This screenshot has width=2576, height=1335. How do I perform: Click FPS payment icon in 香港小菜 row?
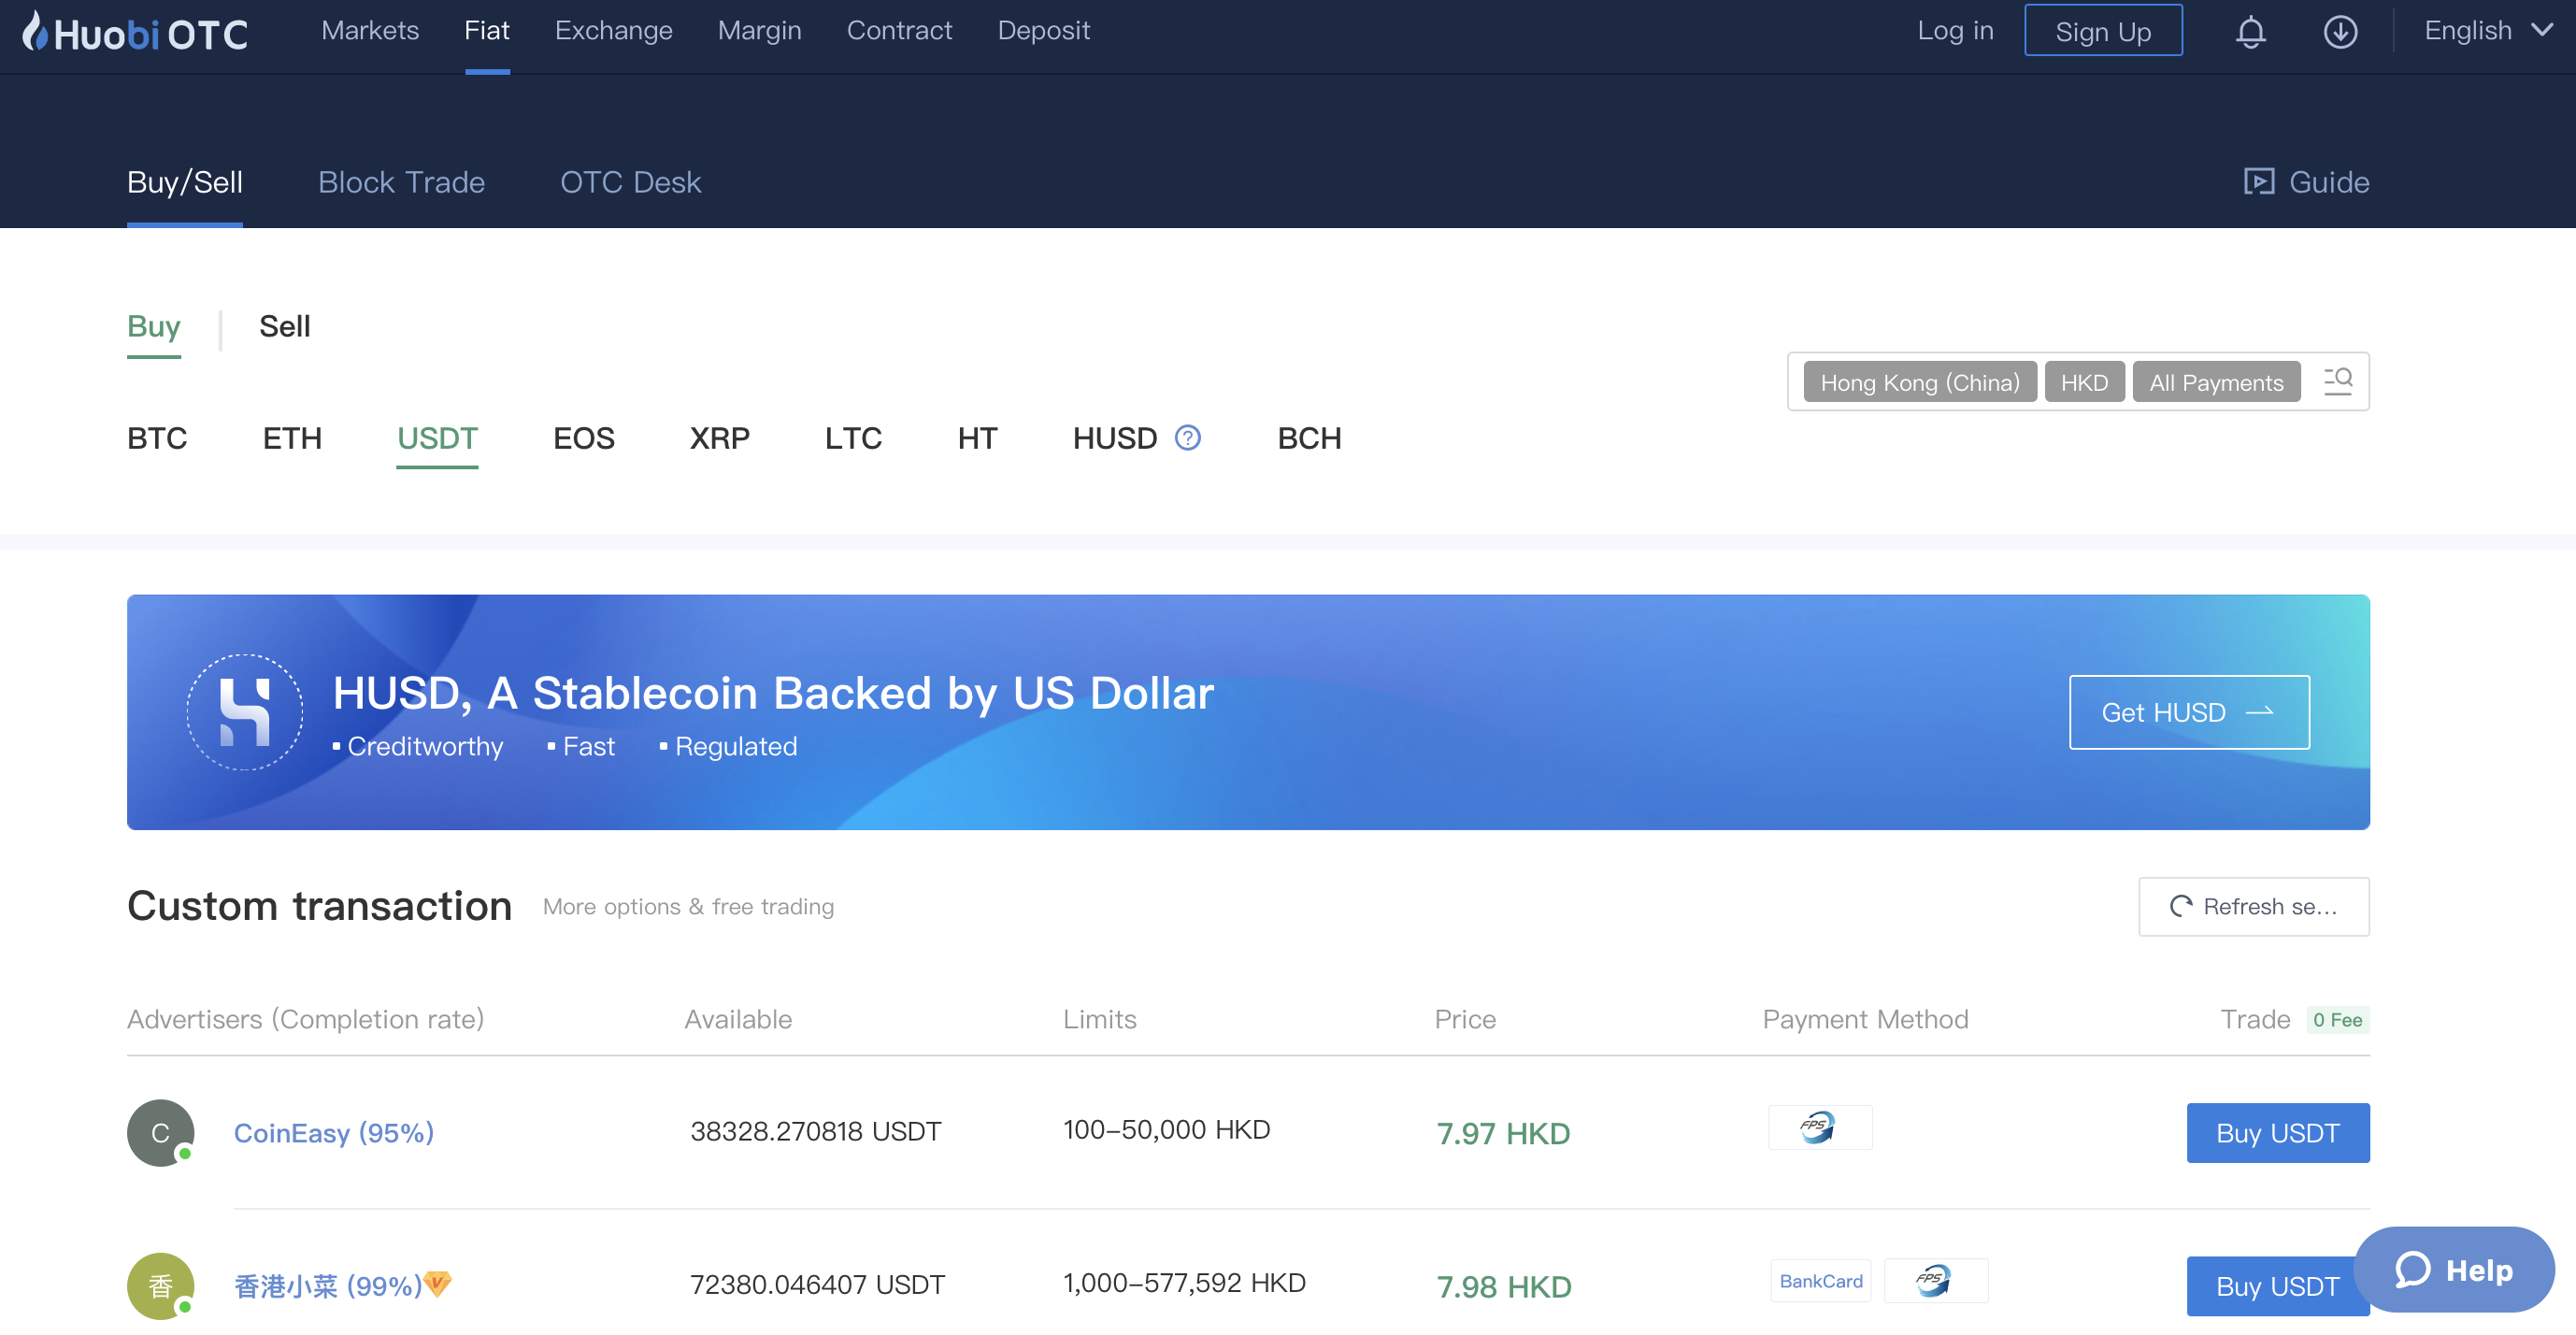[1935, 1280]
